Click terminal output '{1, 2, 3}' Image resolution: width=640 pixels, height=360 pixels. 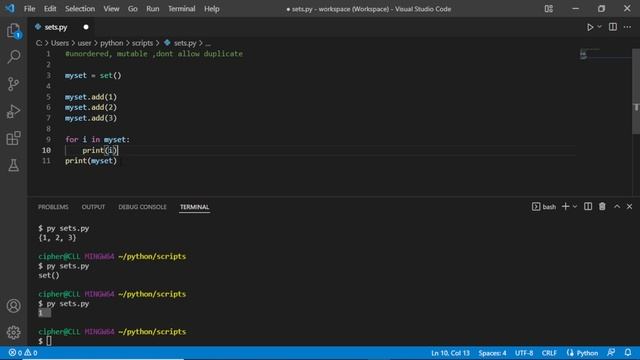(57, 238)
